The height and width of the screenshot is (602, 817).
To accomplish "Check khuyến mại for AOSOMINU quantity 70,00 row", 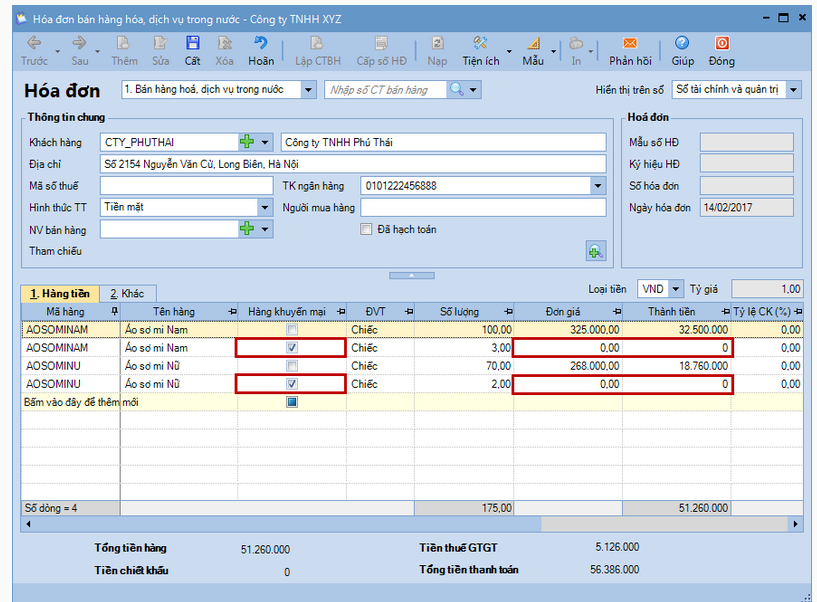I will click(292, 366).
